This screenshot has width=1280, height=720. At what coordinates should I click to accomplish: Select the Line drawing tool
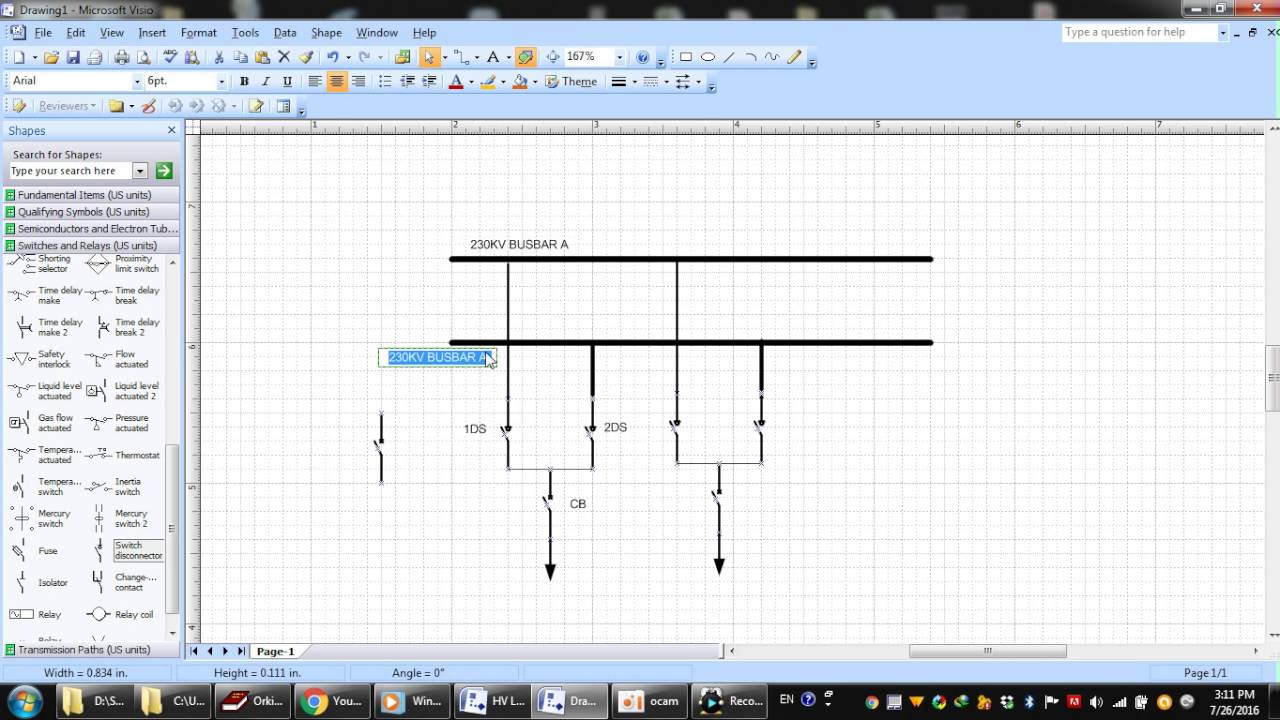pos(729,57)
